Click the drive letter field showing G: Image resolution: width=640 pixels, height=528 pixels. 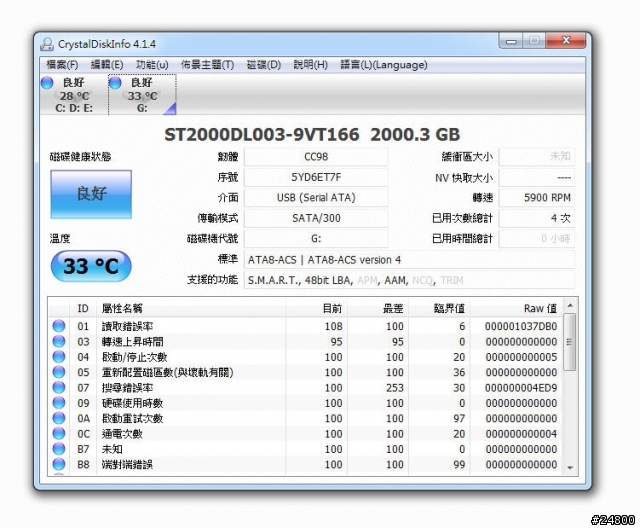pyautogui.click(x=316, y=238)
